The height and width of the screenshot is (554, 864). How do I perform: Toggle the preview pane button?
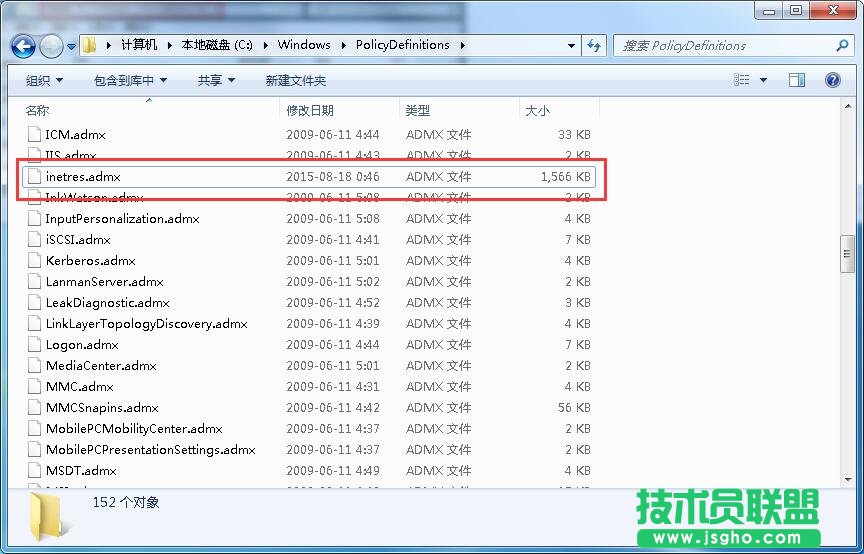click(797, 80)
